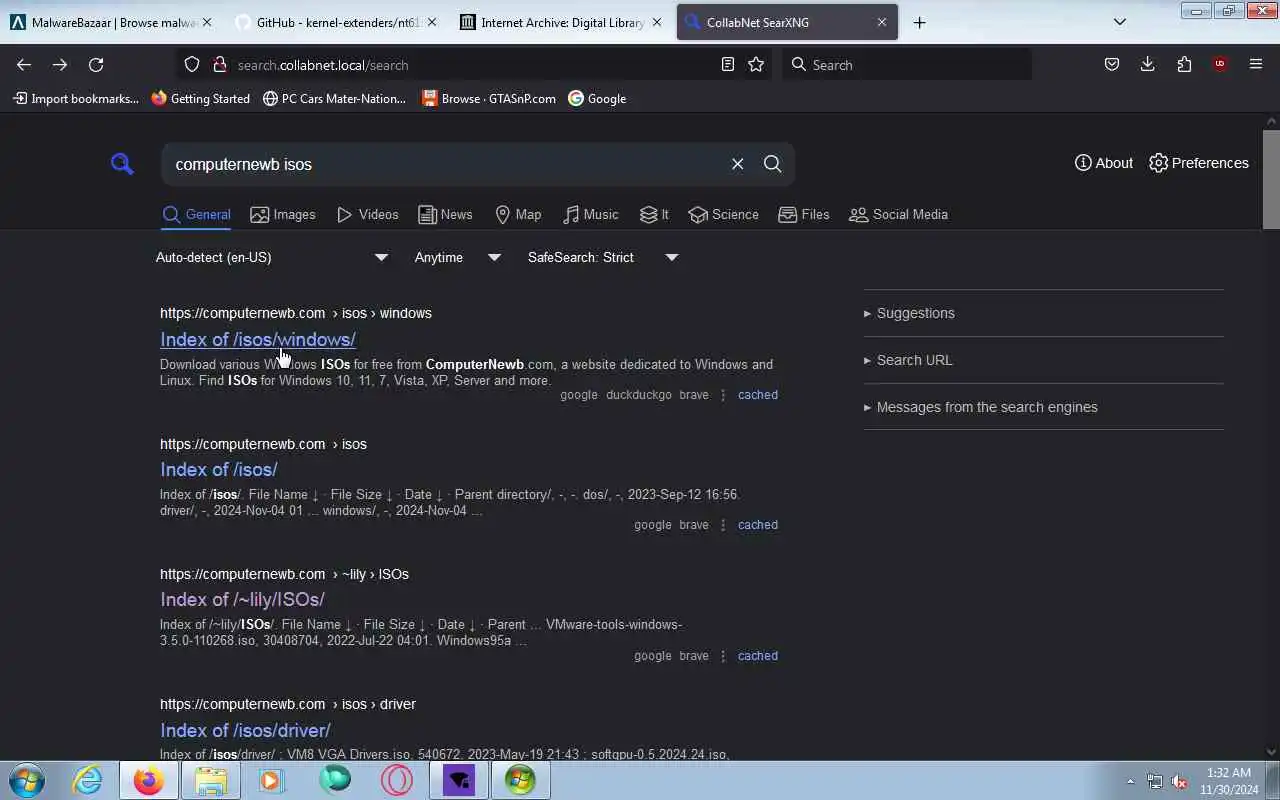Open the Downloads panel
The image size is (1280, 800).
point(1147,64)
